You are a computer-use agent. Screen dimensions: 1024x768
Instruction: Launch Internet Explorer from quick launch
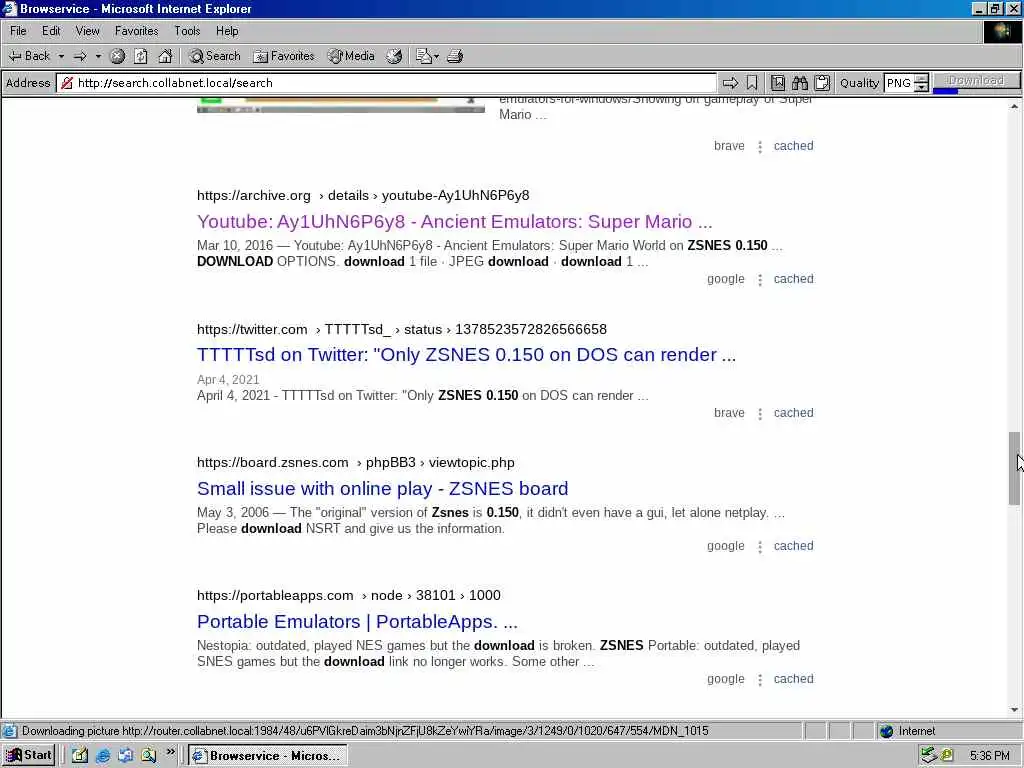tap(103, 756)
